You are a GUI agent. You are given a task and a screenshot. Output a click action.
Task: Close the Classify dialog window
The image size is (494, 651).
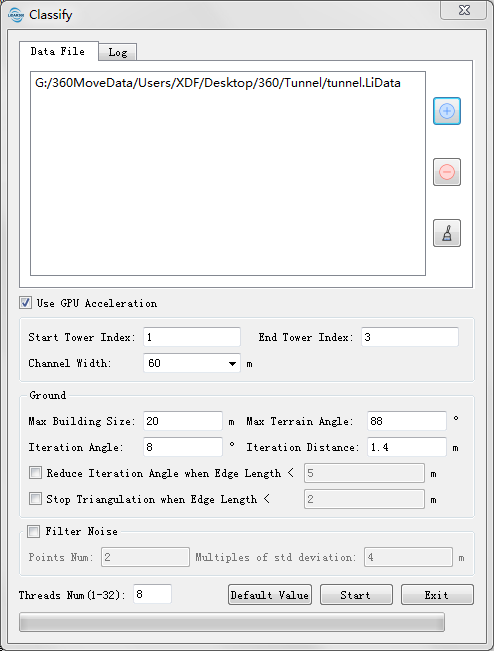[x=463, y=10]
